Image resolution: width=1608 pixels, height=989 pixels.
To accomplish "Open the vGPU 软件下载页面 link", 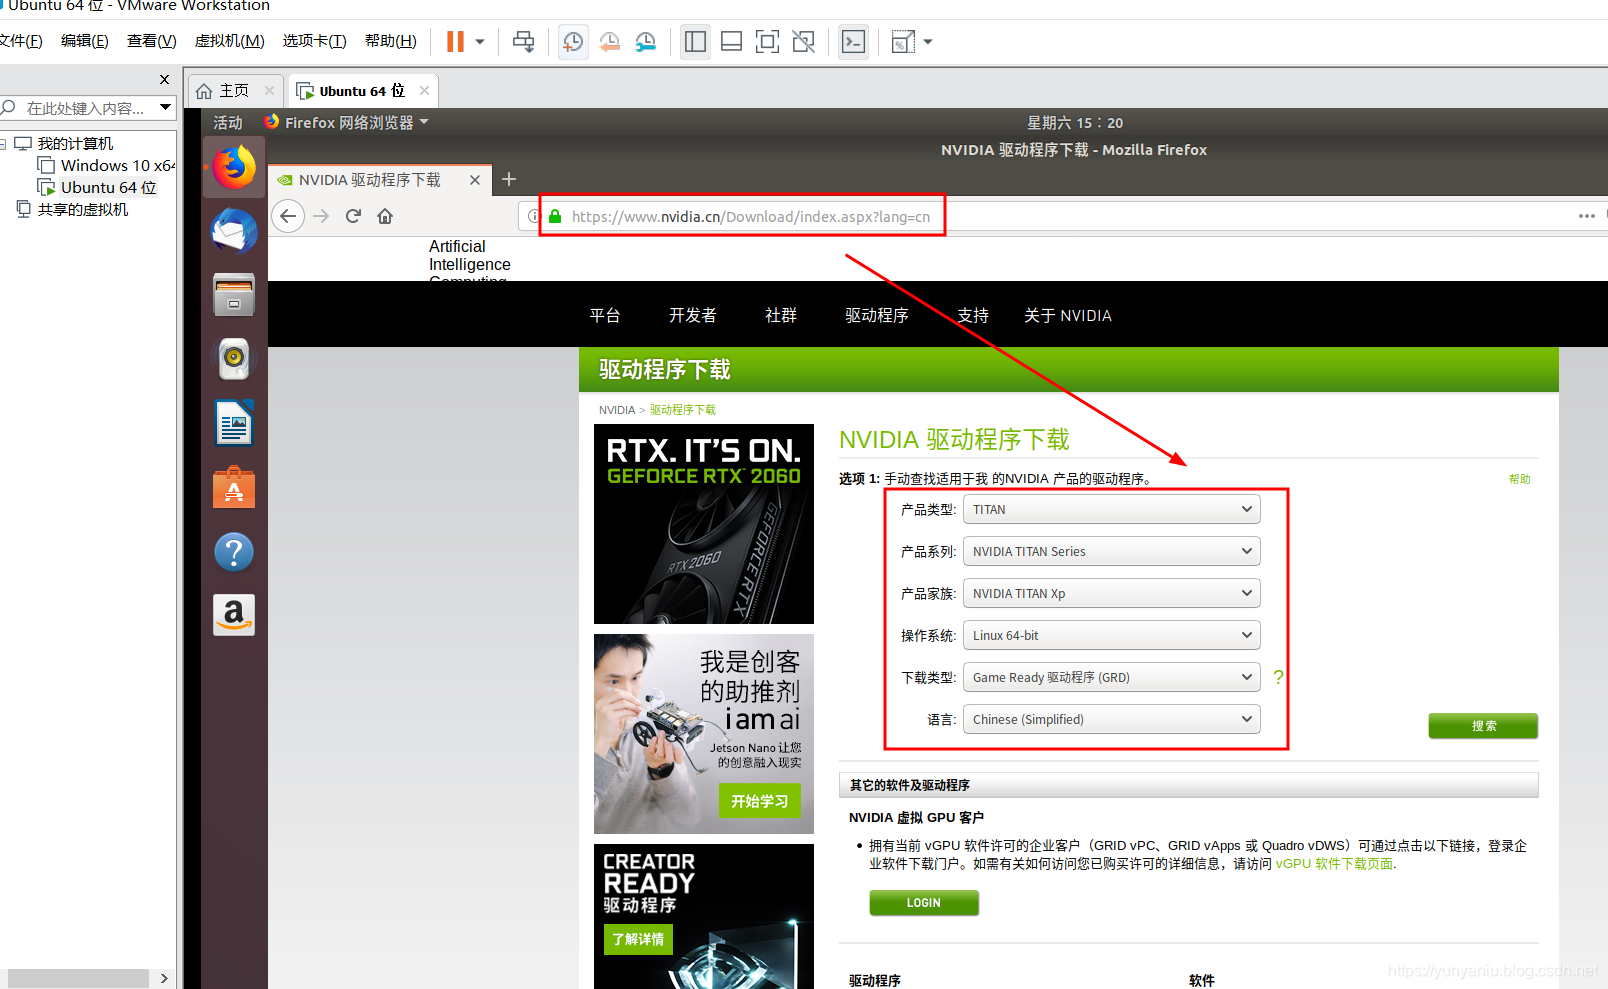I will 1334,864.
